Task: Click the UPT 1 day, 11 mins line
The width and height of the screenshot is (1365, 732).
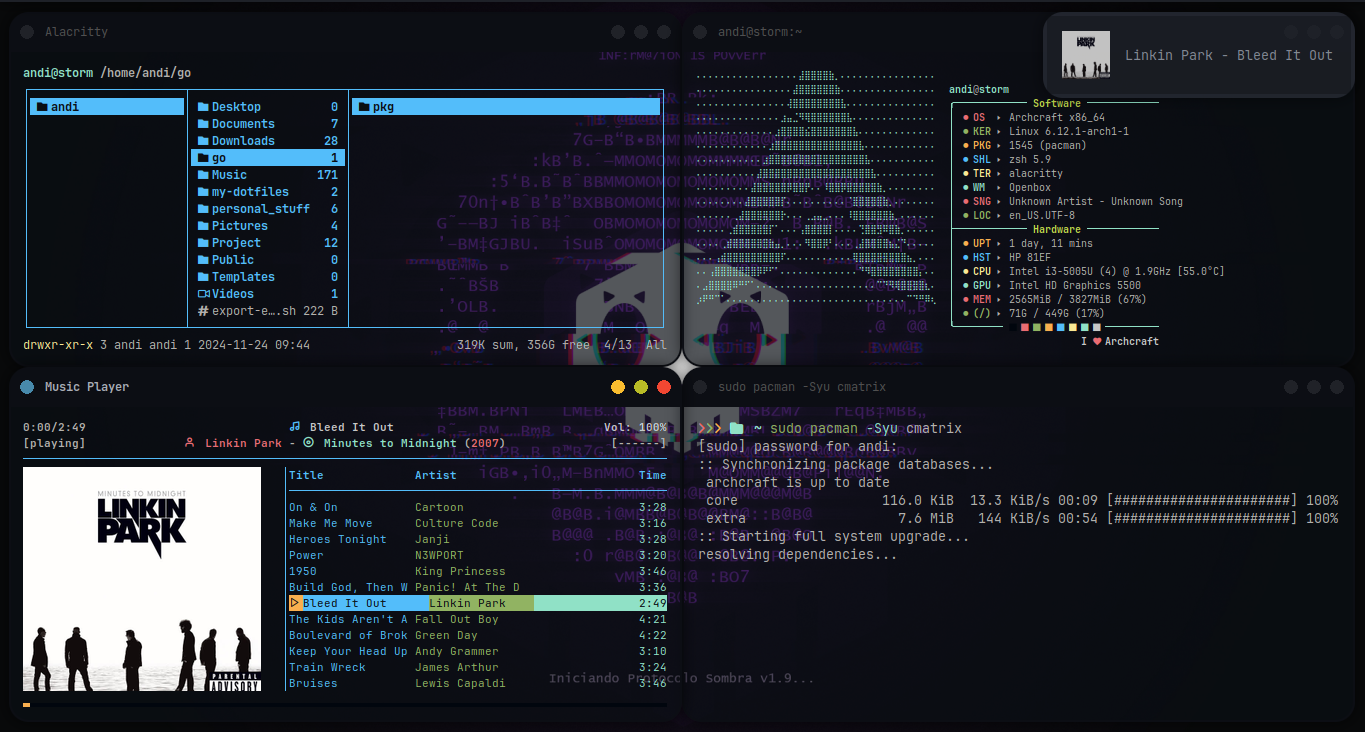Action: pos(1027,244)
